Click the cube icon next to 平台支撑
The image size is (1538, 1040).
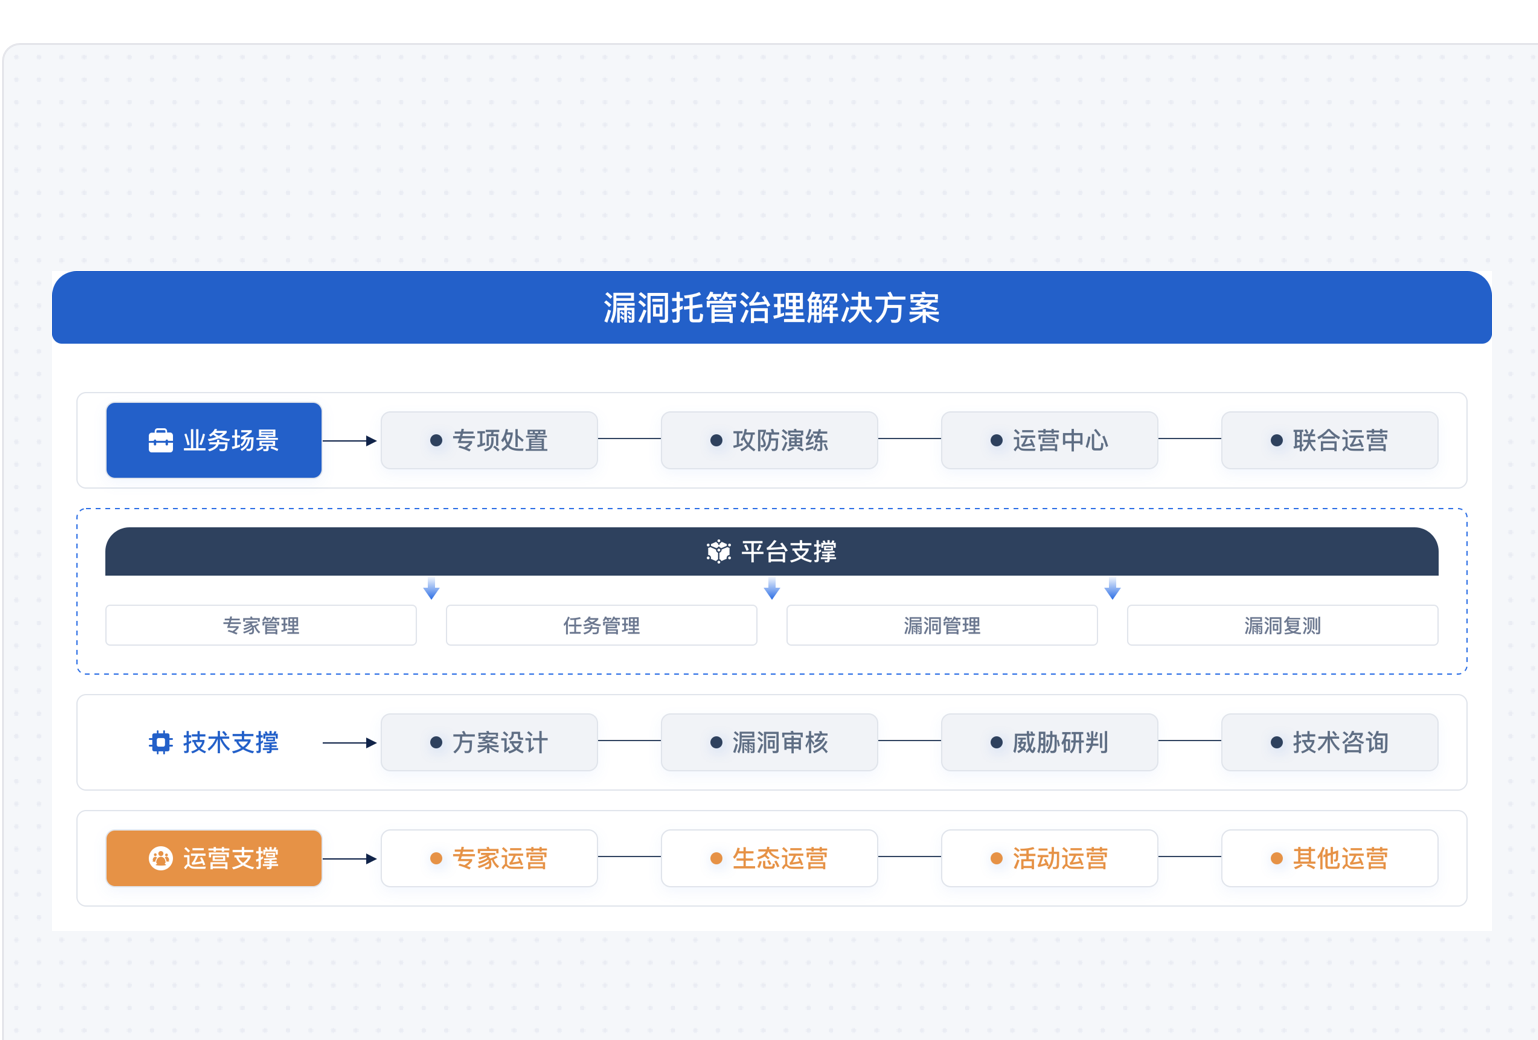pos(719,552)
